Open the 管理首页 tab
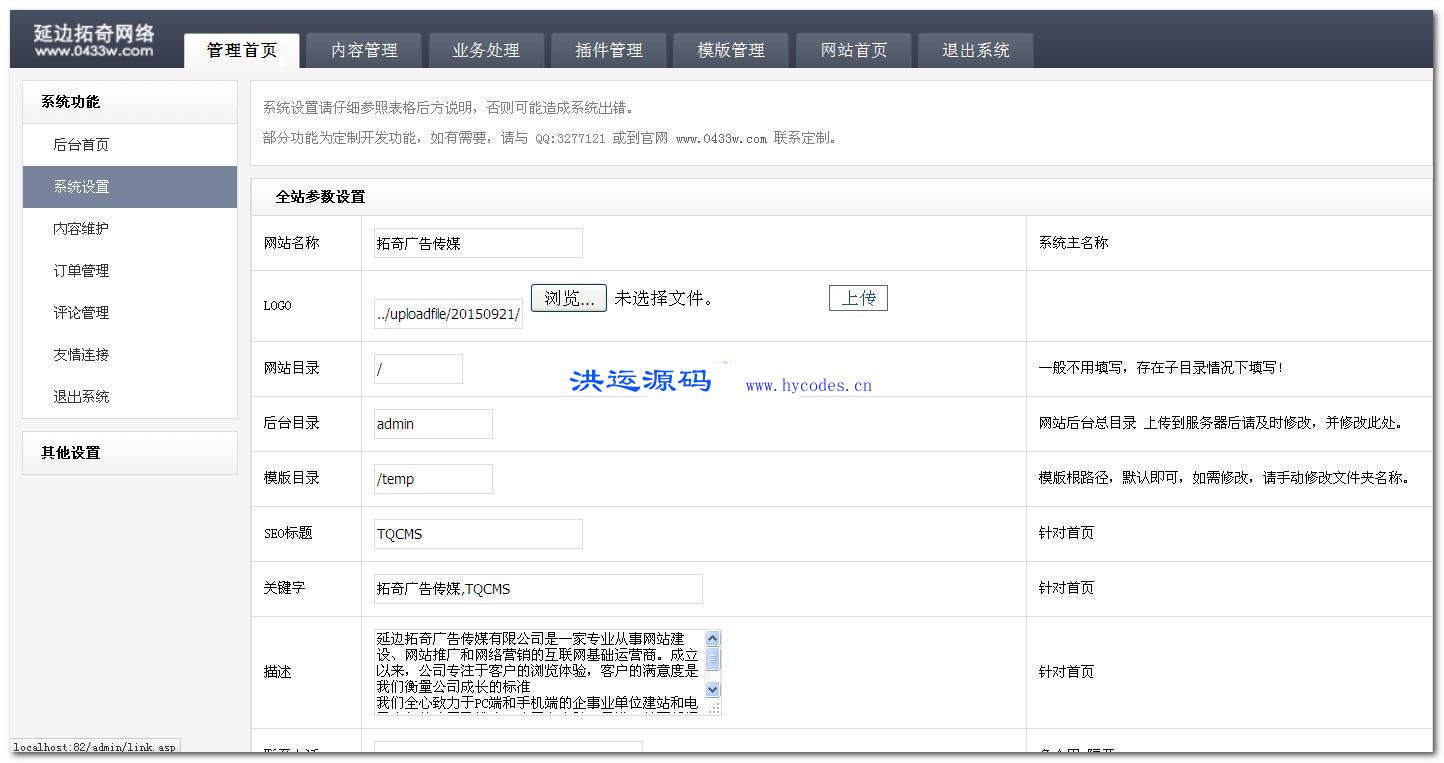 point(242,51)
